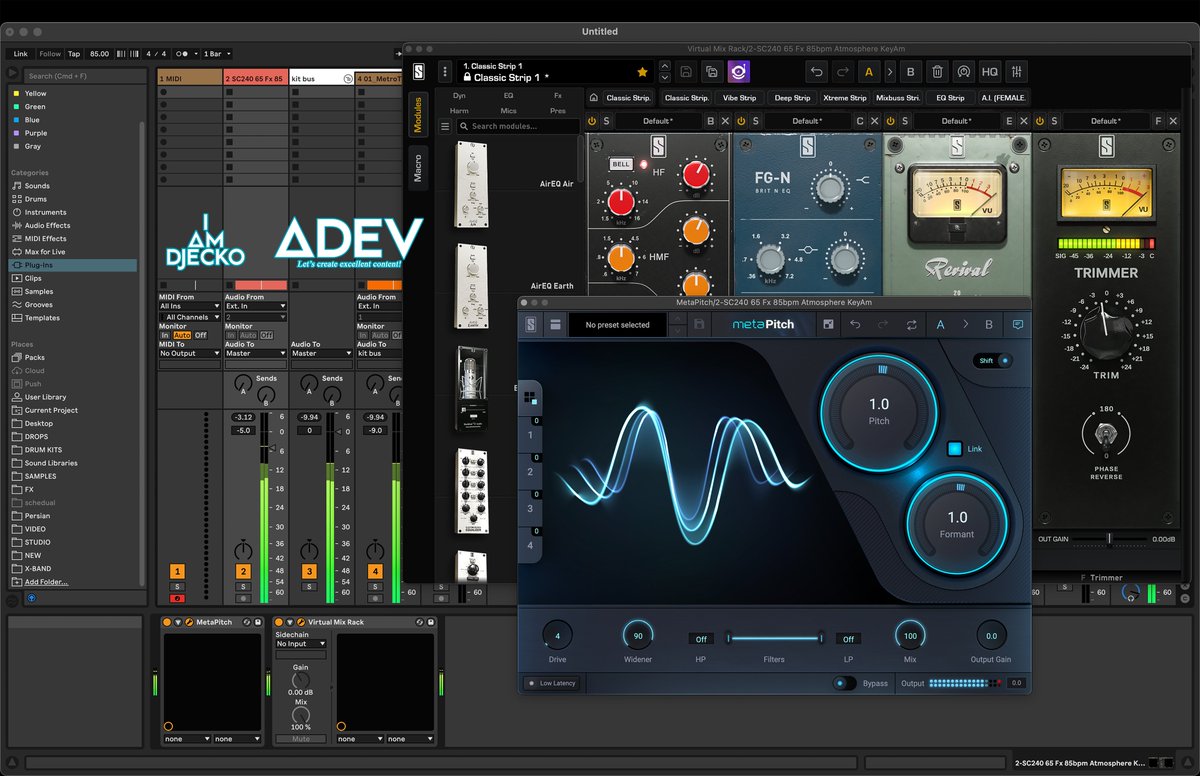
Task: Click Add Folder in Places
Action: tap(46, 582)
